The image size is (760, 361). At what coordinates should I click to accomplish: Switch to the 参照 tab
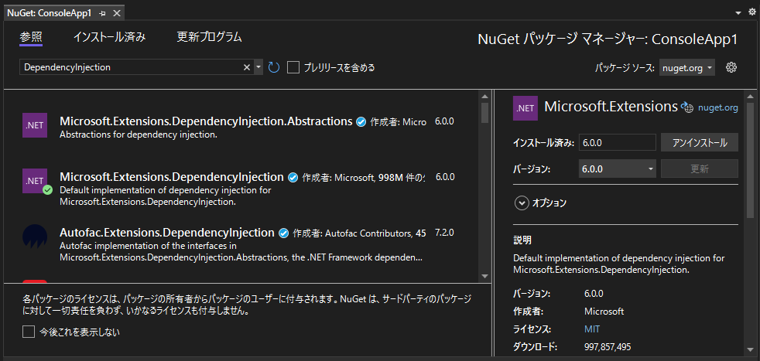(x=31, y=37)
